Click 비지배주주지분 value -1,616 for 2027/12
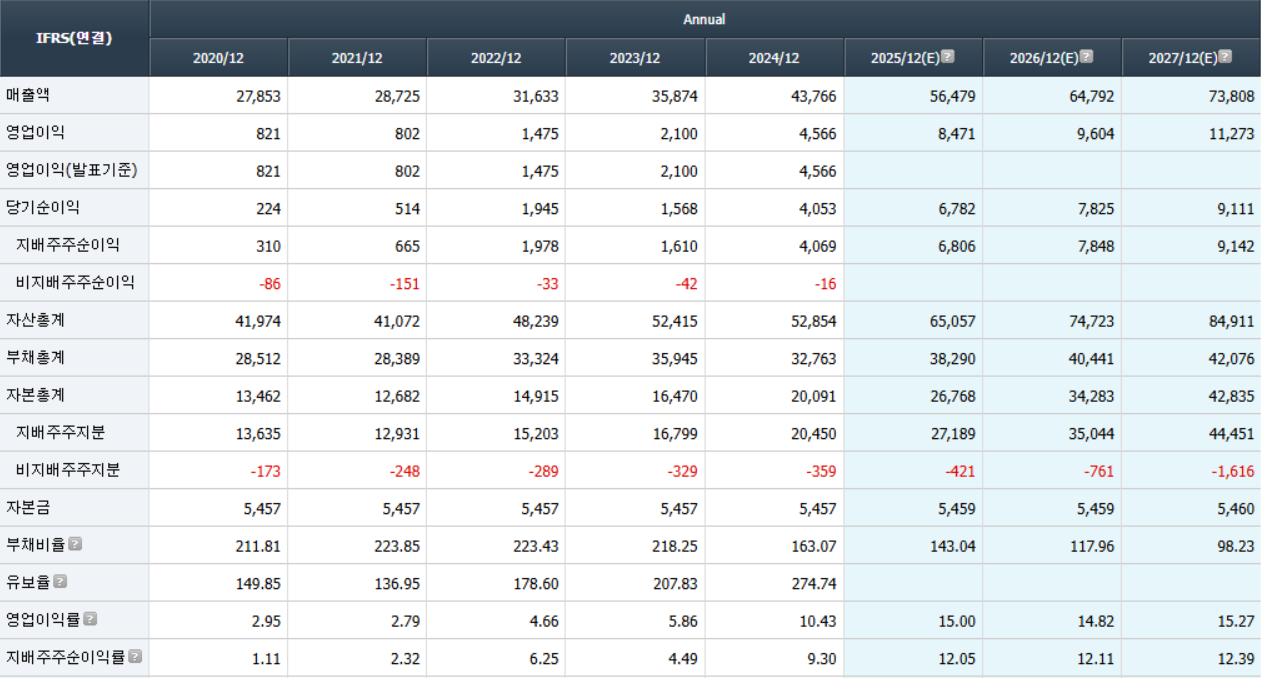Image resolution: width=1261 pixels, height=678 pixels. 1232,471
